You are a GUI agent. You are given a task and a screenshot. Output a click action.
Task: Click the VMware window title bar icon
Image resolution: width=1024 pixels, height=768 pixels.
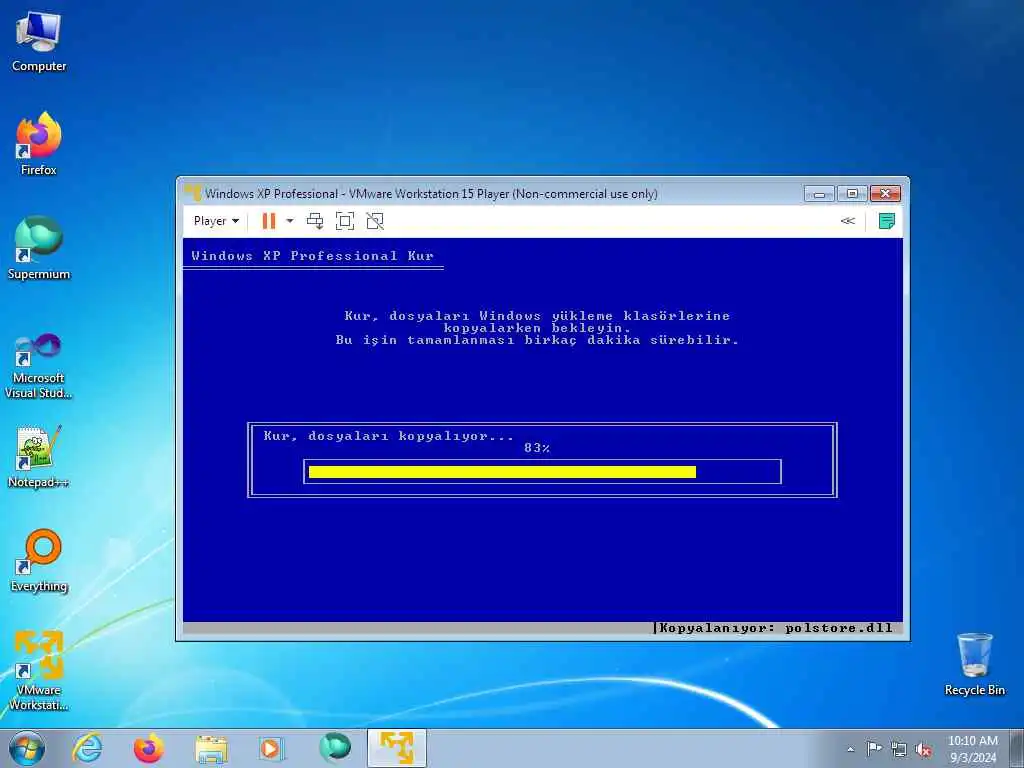[193, 193]
